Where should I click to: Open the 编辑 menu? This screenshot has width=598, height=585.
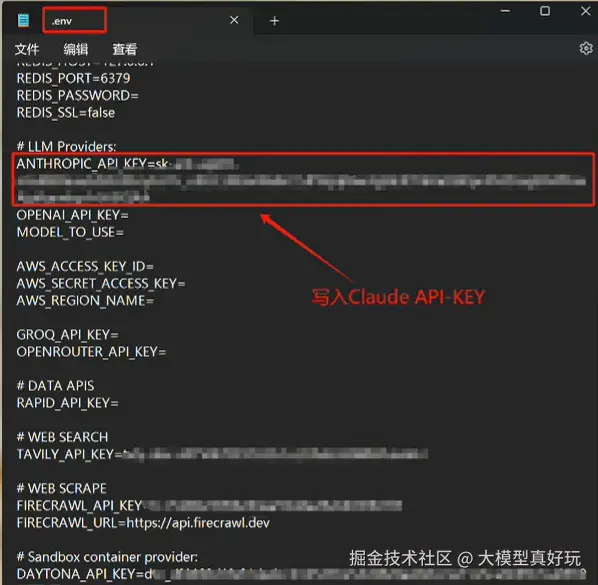(76, 49)
